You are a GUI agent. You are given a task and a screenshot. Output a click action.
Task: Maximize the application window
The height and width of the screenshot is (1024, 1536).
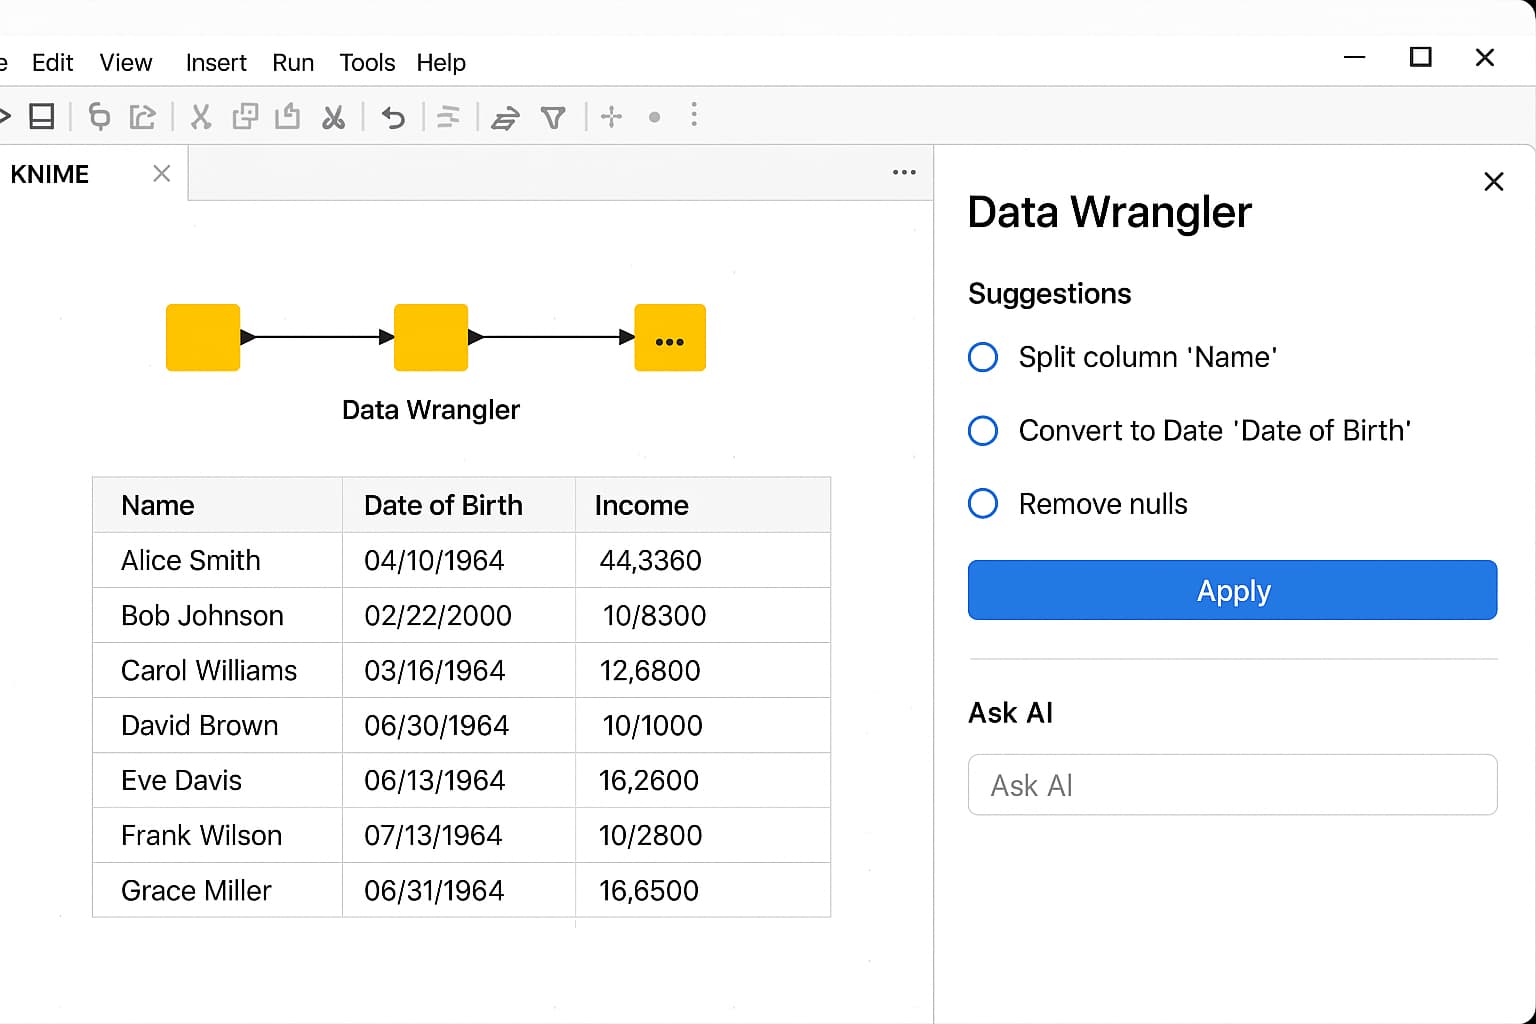[x=1420, y=57]
